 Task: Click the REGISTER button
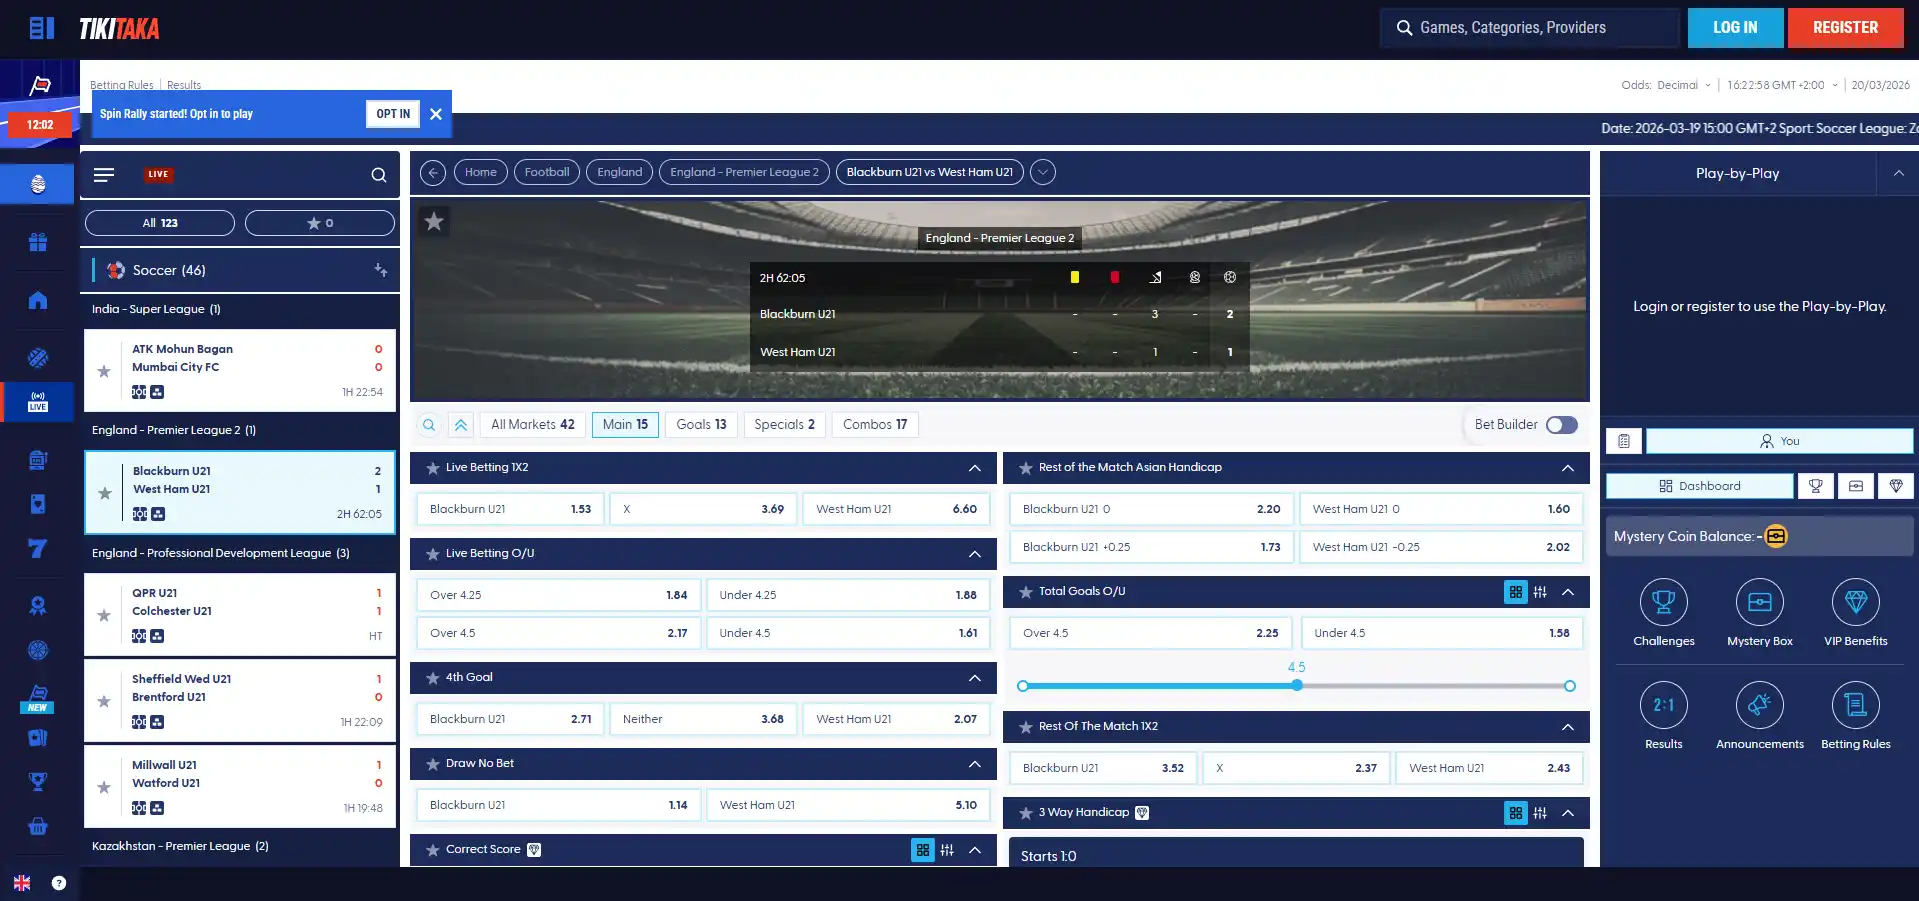point(1845,28)
